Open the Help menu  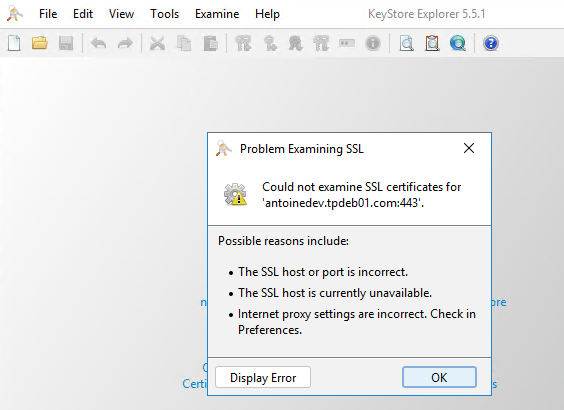[267, 14]
